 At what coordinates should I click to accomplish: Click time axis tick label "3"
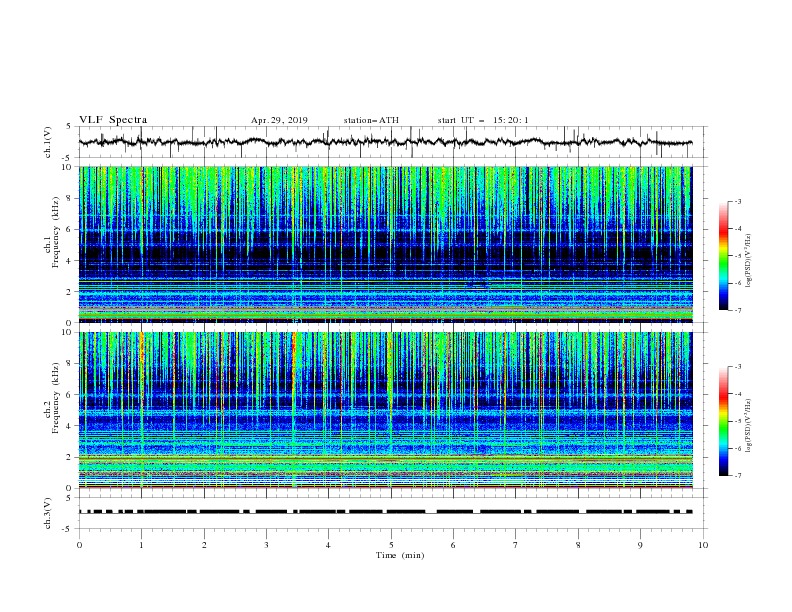[266, 545]
